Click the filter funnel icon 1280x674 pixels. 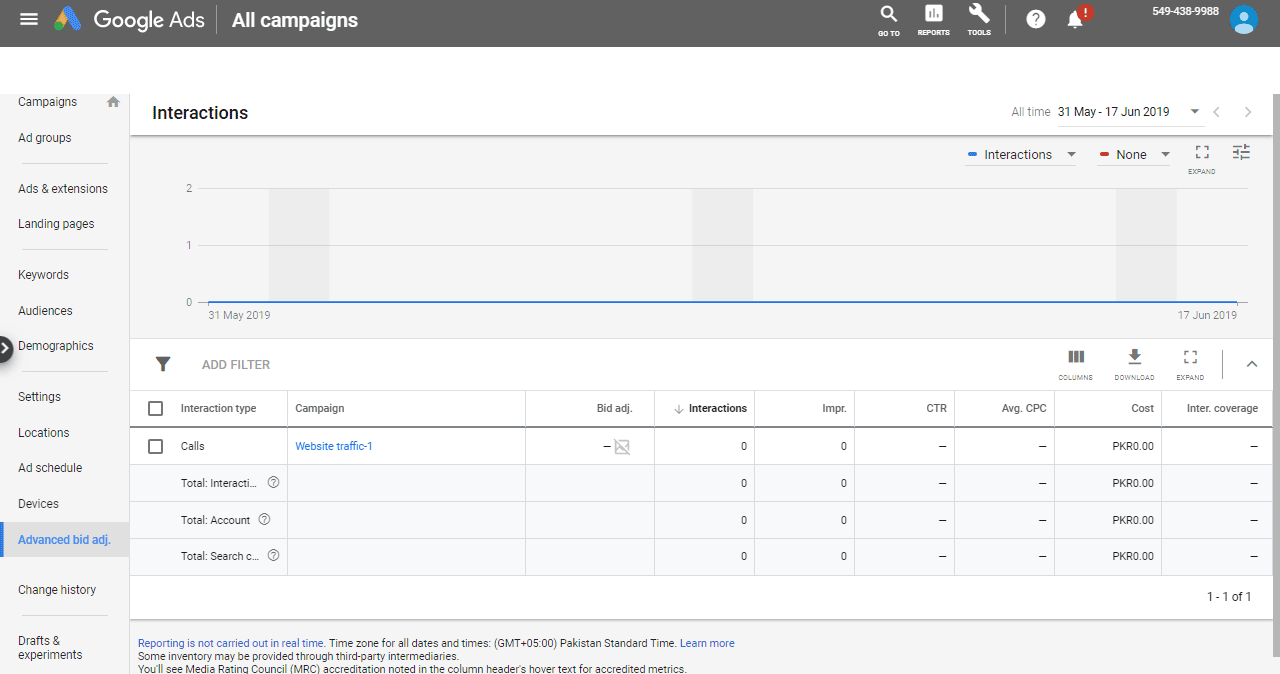tap(163, 365)
